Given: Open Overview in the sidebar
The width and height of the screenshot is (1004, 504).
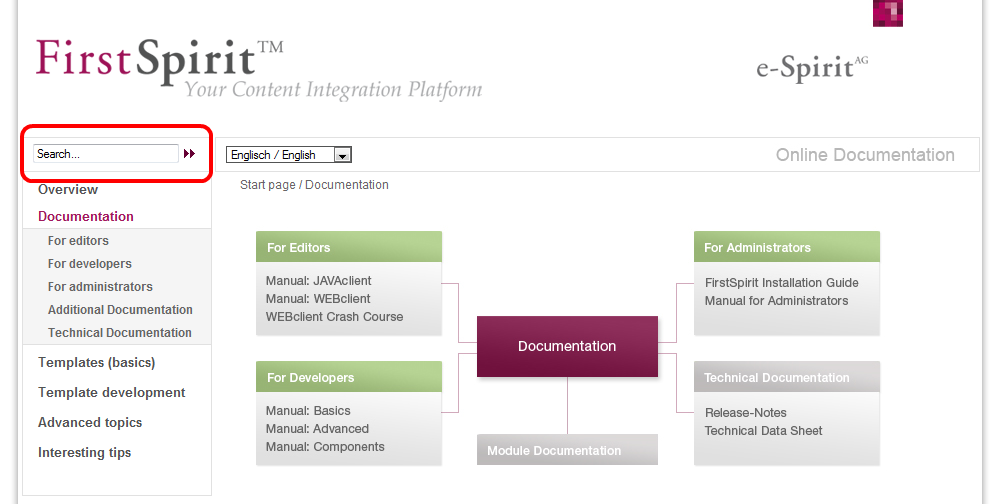Looking at the screenshot, I should pos(68,190).
